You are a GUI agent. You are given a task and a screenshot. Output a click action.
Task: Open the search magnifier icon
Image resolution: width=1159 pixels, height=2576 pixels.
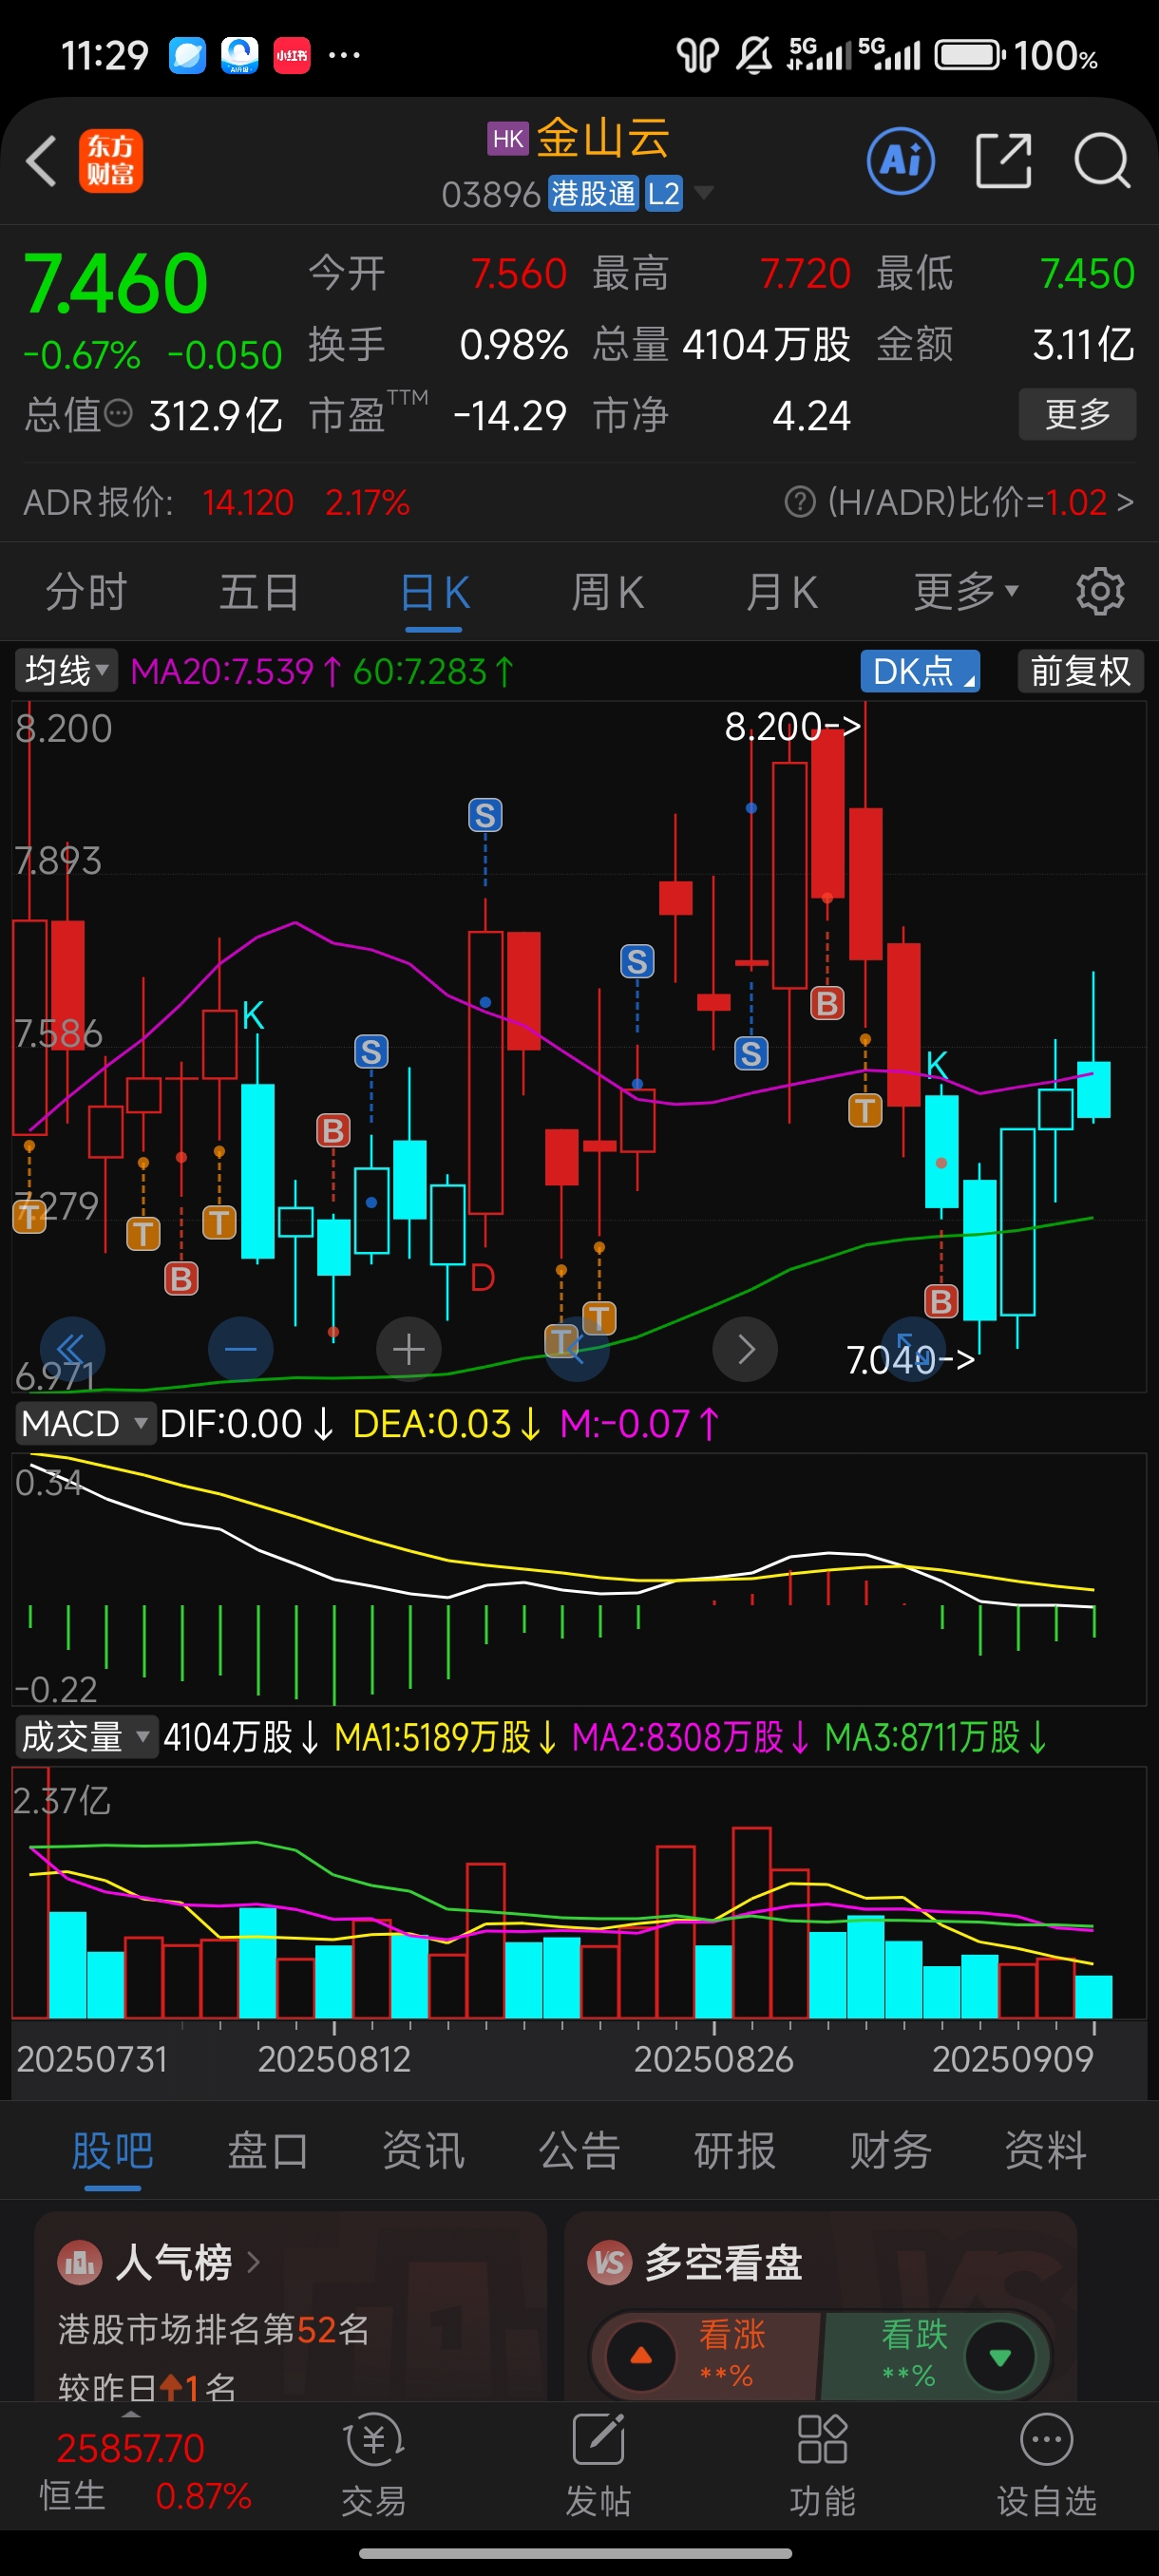(1102, 160)
